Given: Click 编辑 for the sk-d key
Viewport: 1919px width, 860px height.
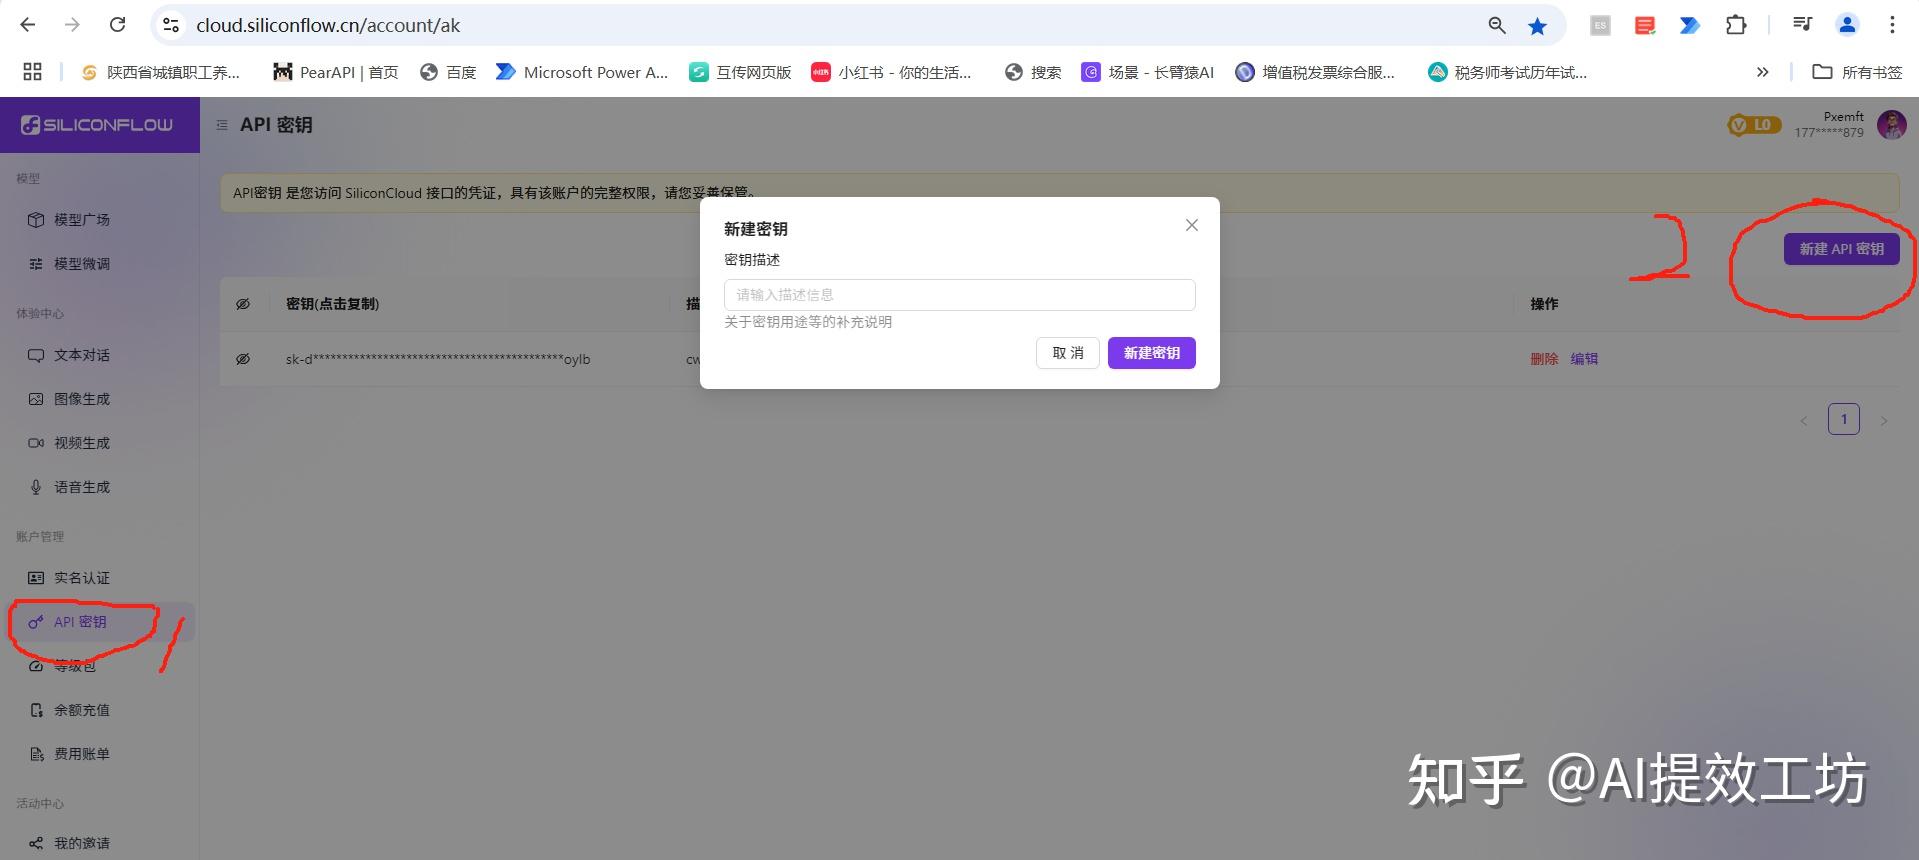Looking at the screenshot, I should [1584, 359].
